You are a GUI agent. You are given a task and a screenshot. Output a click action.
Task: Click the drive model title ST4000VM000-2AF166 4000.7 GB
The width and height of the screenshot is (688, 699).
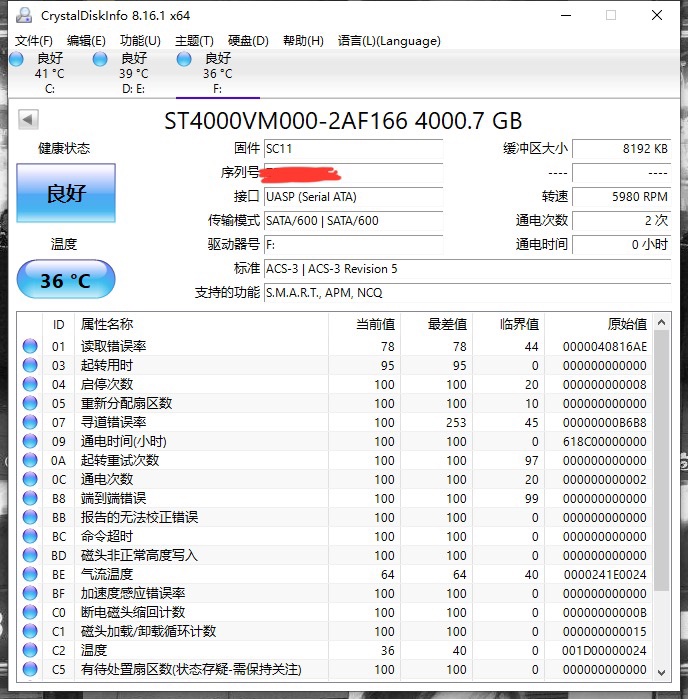[x=343, y=121]
